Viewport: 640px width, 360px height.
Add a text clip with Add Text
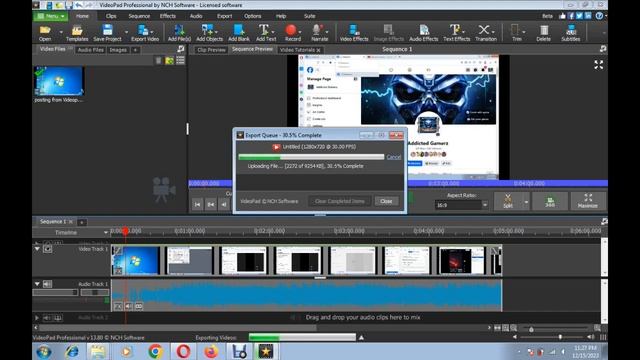pyautogui.click(x=266, y=33)
